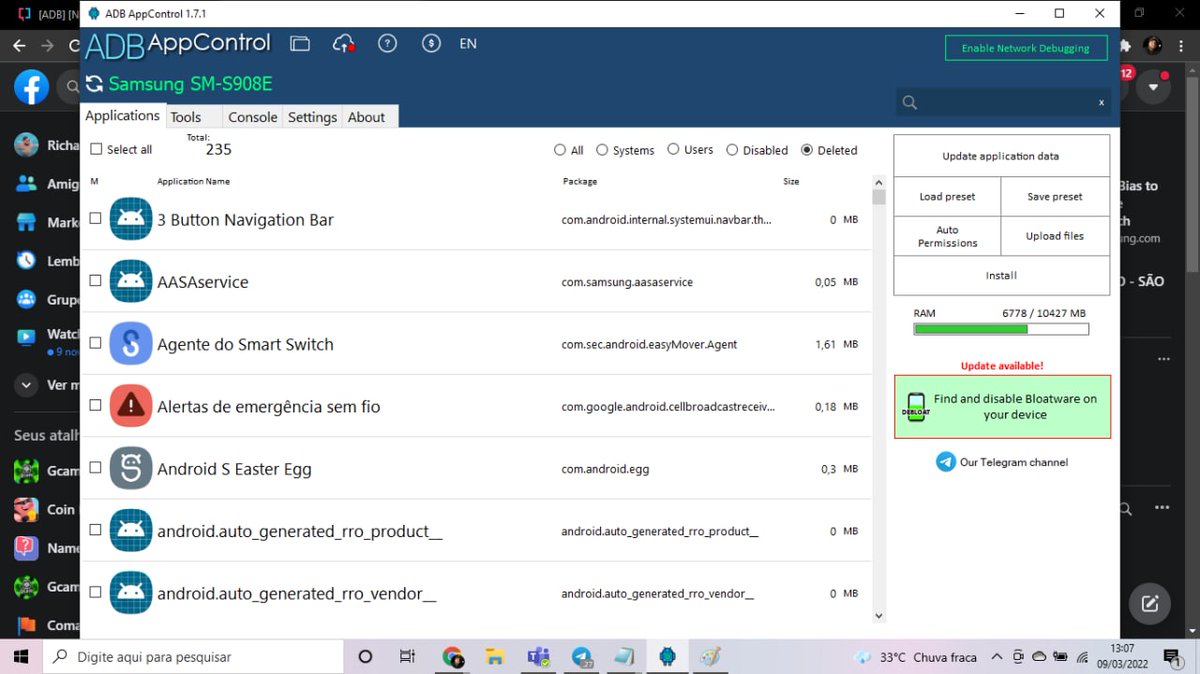Toggle the Select all checkbox
The width and height of the screenshot is (1200, 674).
(x=96, y=149)
